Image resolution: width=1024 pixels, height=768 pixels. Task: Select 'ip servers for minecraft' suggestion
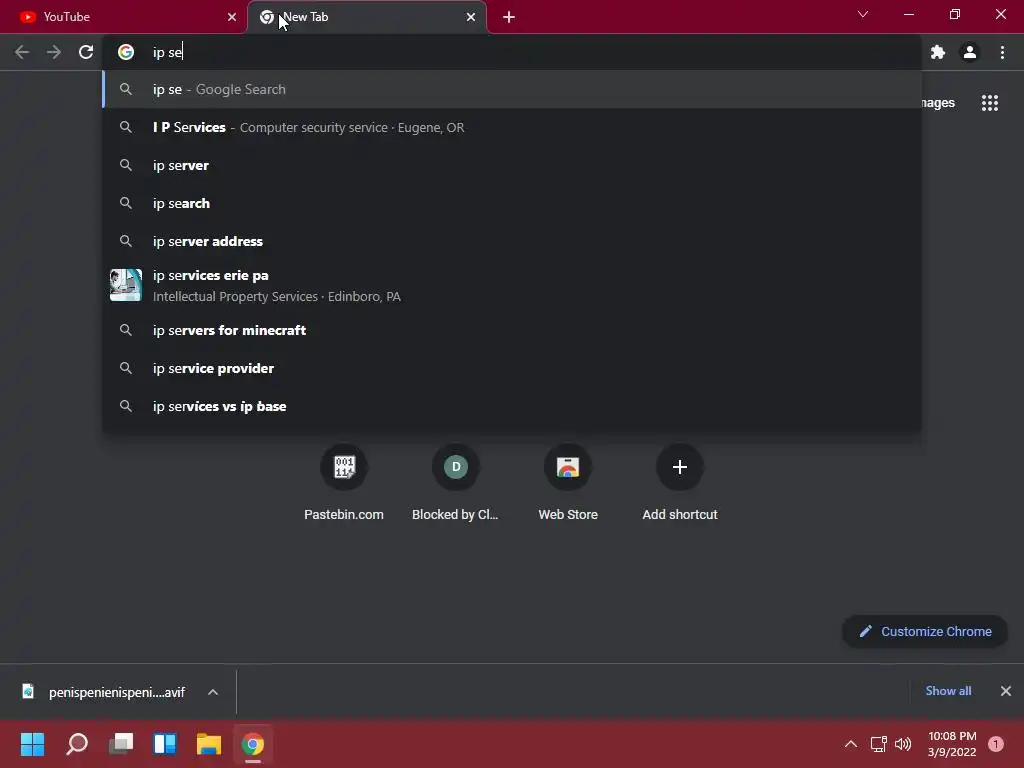pyautogui.click(x=512, y=330)
